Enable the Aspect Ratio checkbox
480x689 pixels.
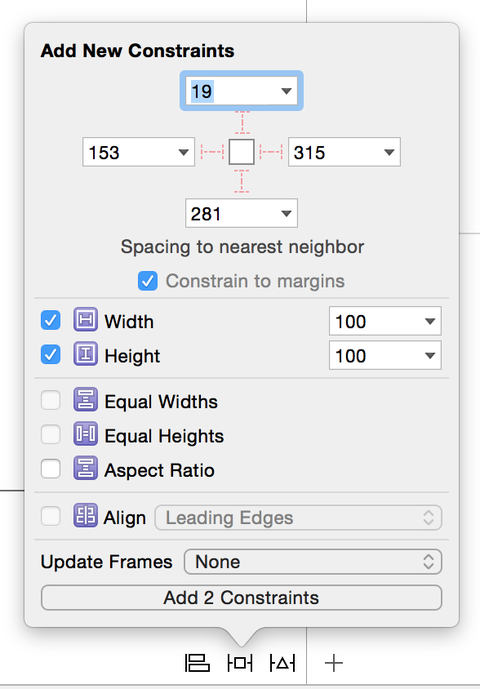(51, 468)
